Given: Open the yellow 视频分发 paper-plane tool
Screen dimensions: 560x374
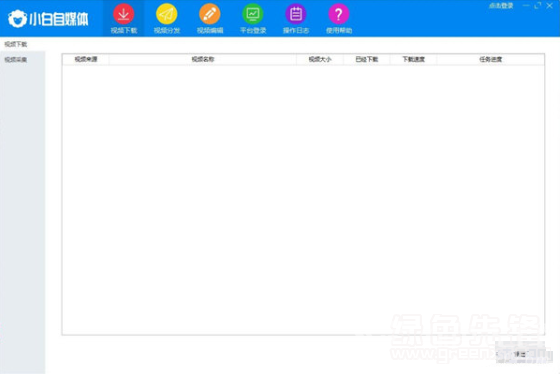Looking at the screenshot, I should coord(167,19).
